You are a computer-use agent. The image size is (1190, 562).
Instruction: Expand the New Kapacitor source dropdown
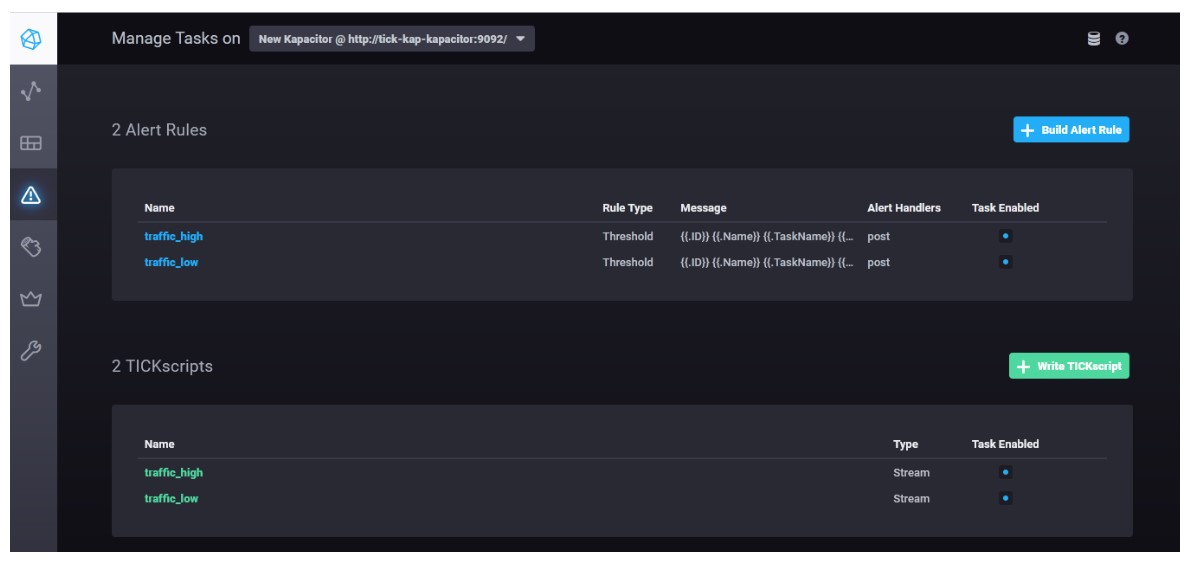pyautogui.click(x=392, y=39)
